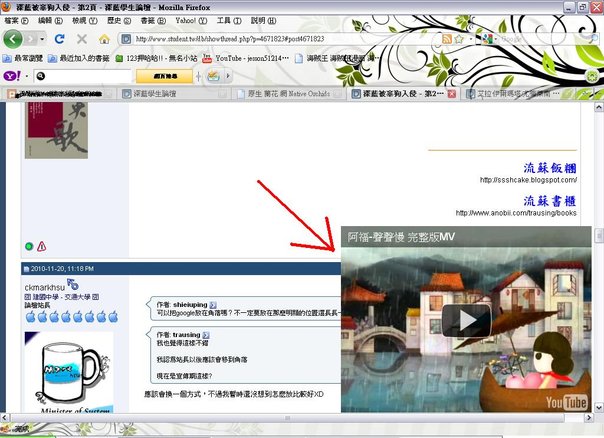
Task: Open the 編輯 (Edit) menu
Action: click(x=50, y=20)
